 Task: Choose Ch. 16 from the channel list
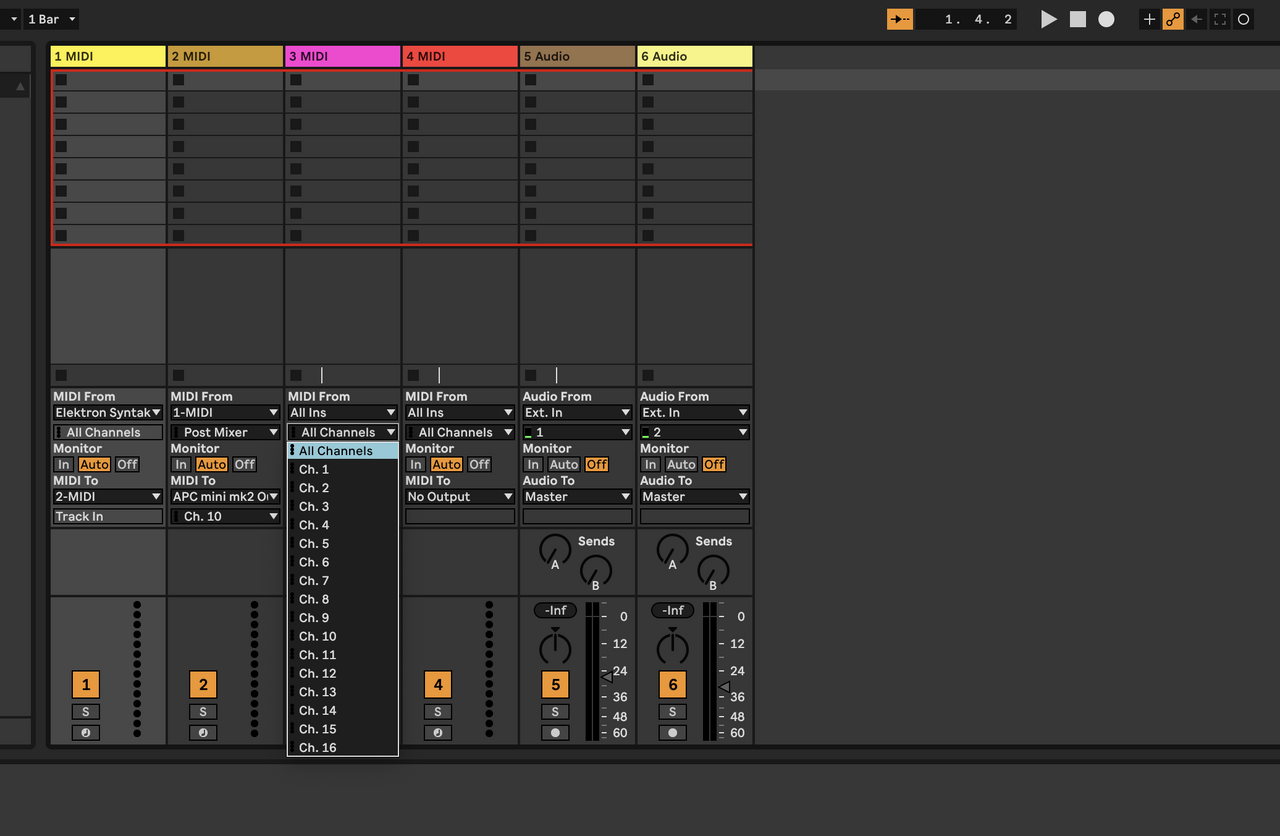pos(343,748)
